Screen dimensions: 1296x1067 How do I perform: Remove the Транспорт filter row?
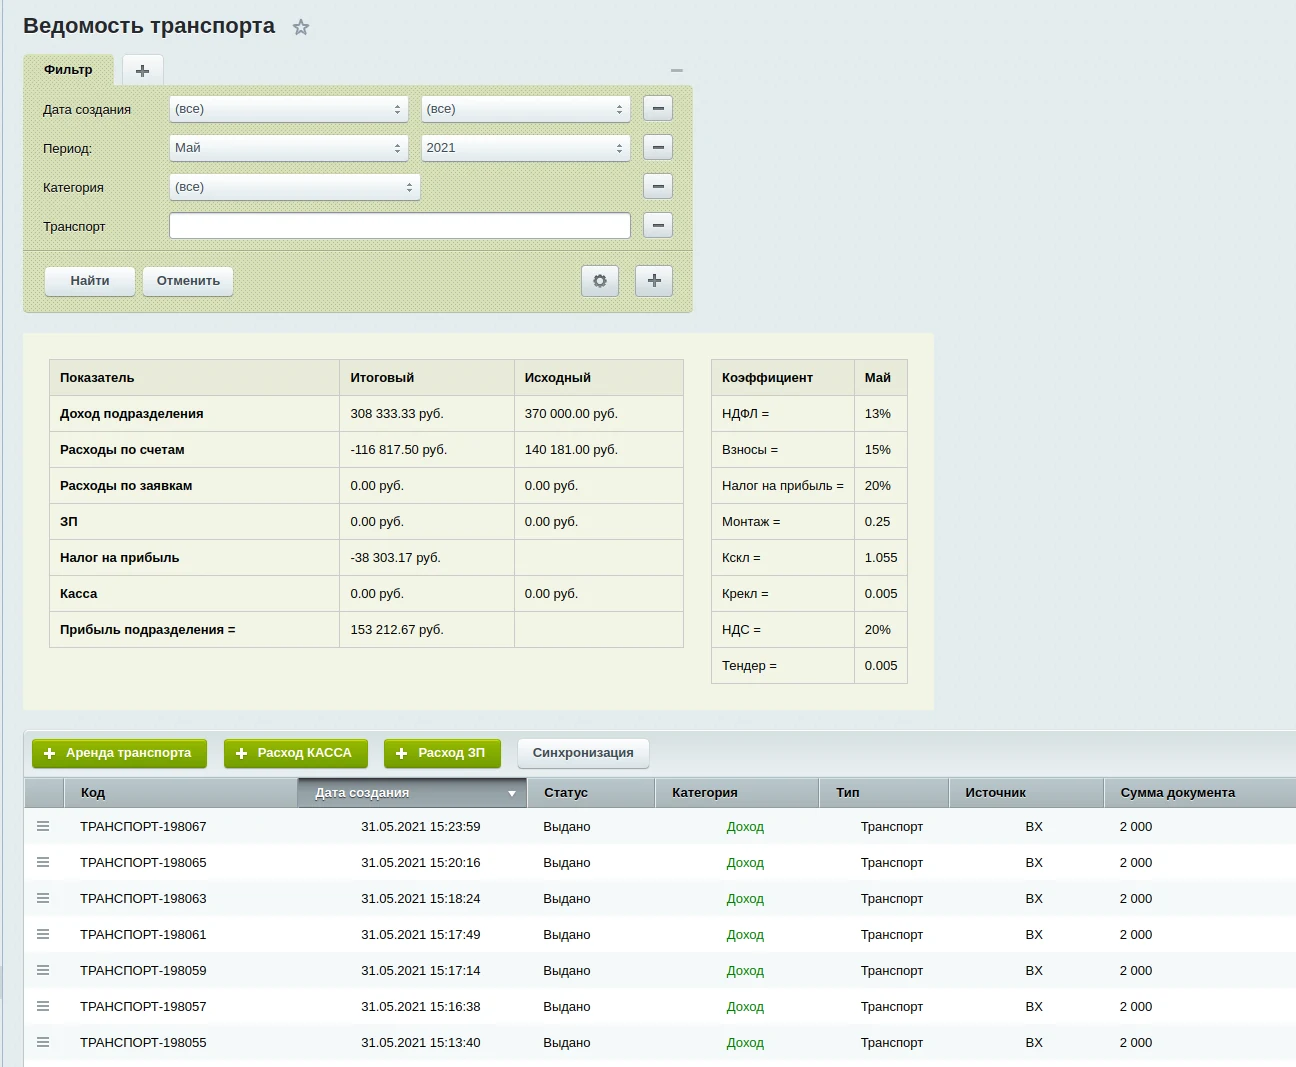(x=658, y=226)
